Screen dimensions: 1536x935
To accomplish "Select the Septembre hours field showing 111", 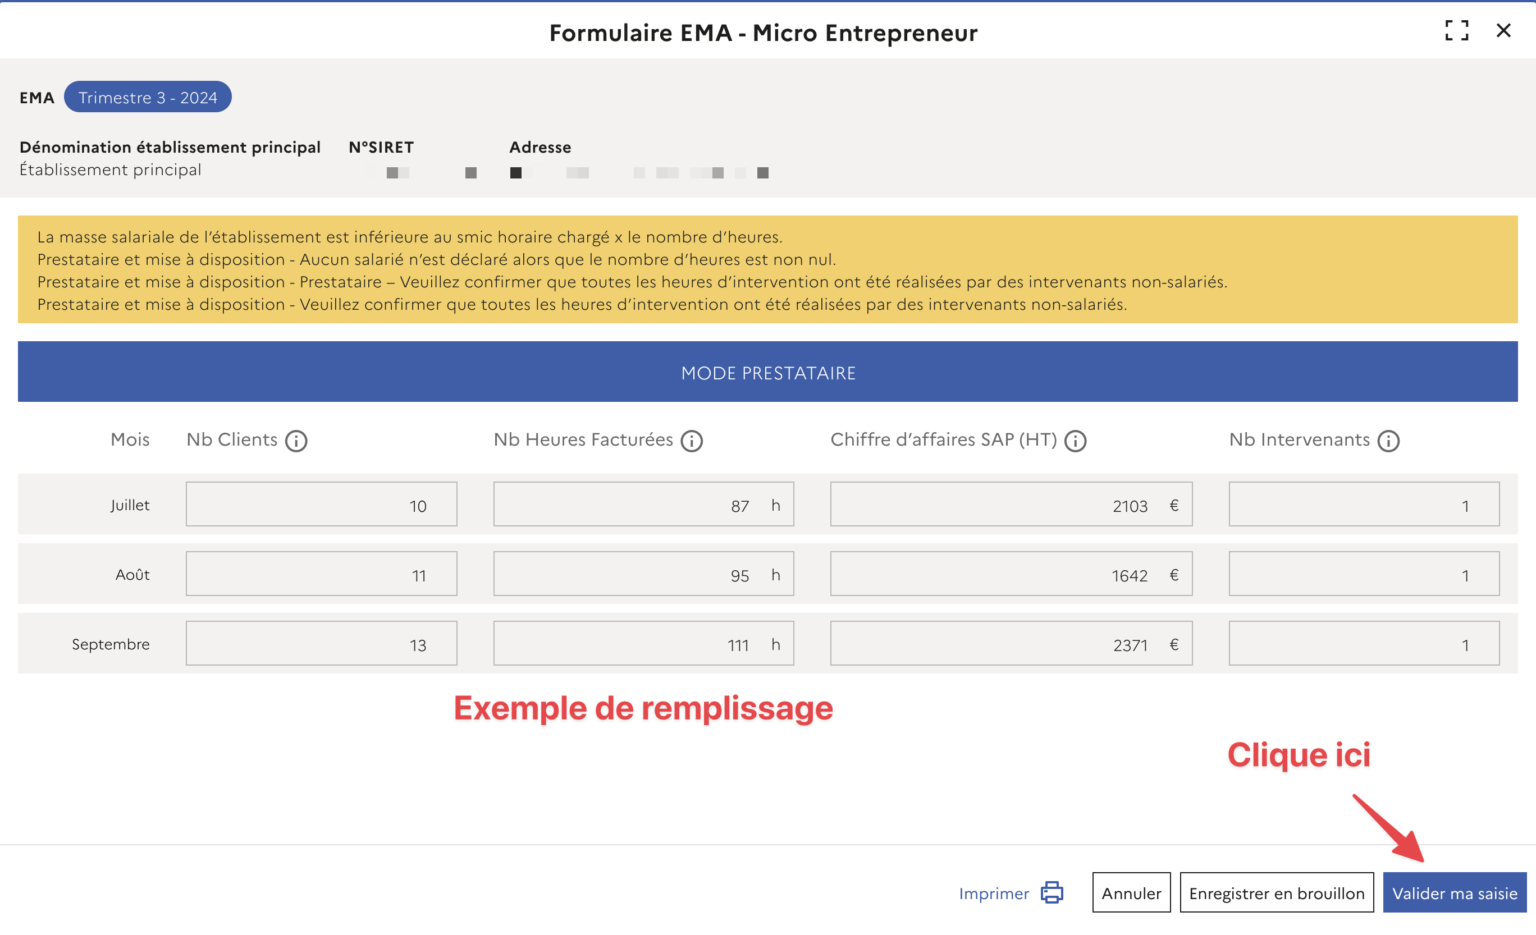I will tap(643, 643).
